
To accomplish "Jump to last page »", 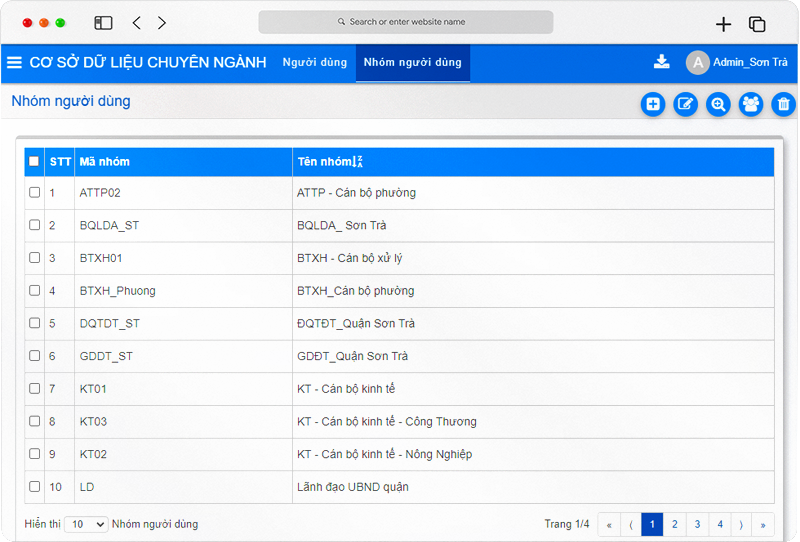I will pos(763,524).
